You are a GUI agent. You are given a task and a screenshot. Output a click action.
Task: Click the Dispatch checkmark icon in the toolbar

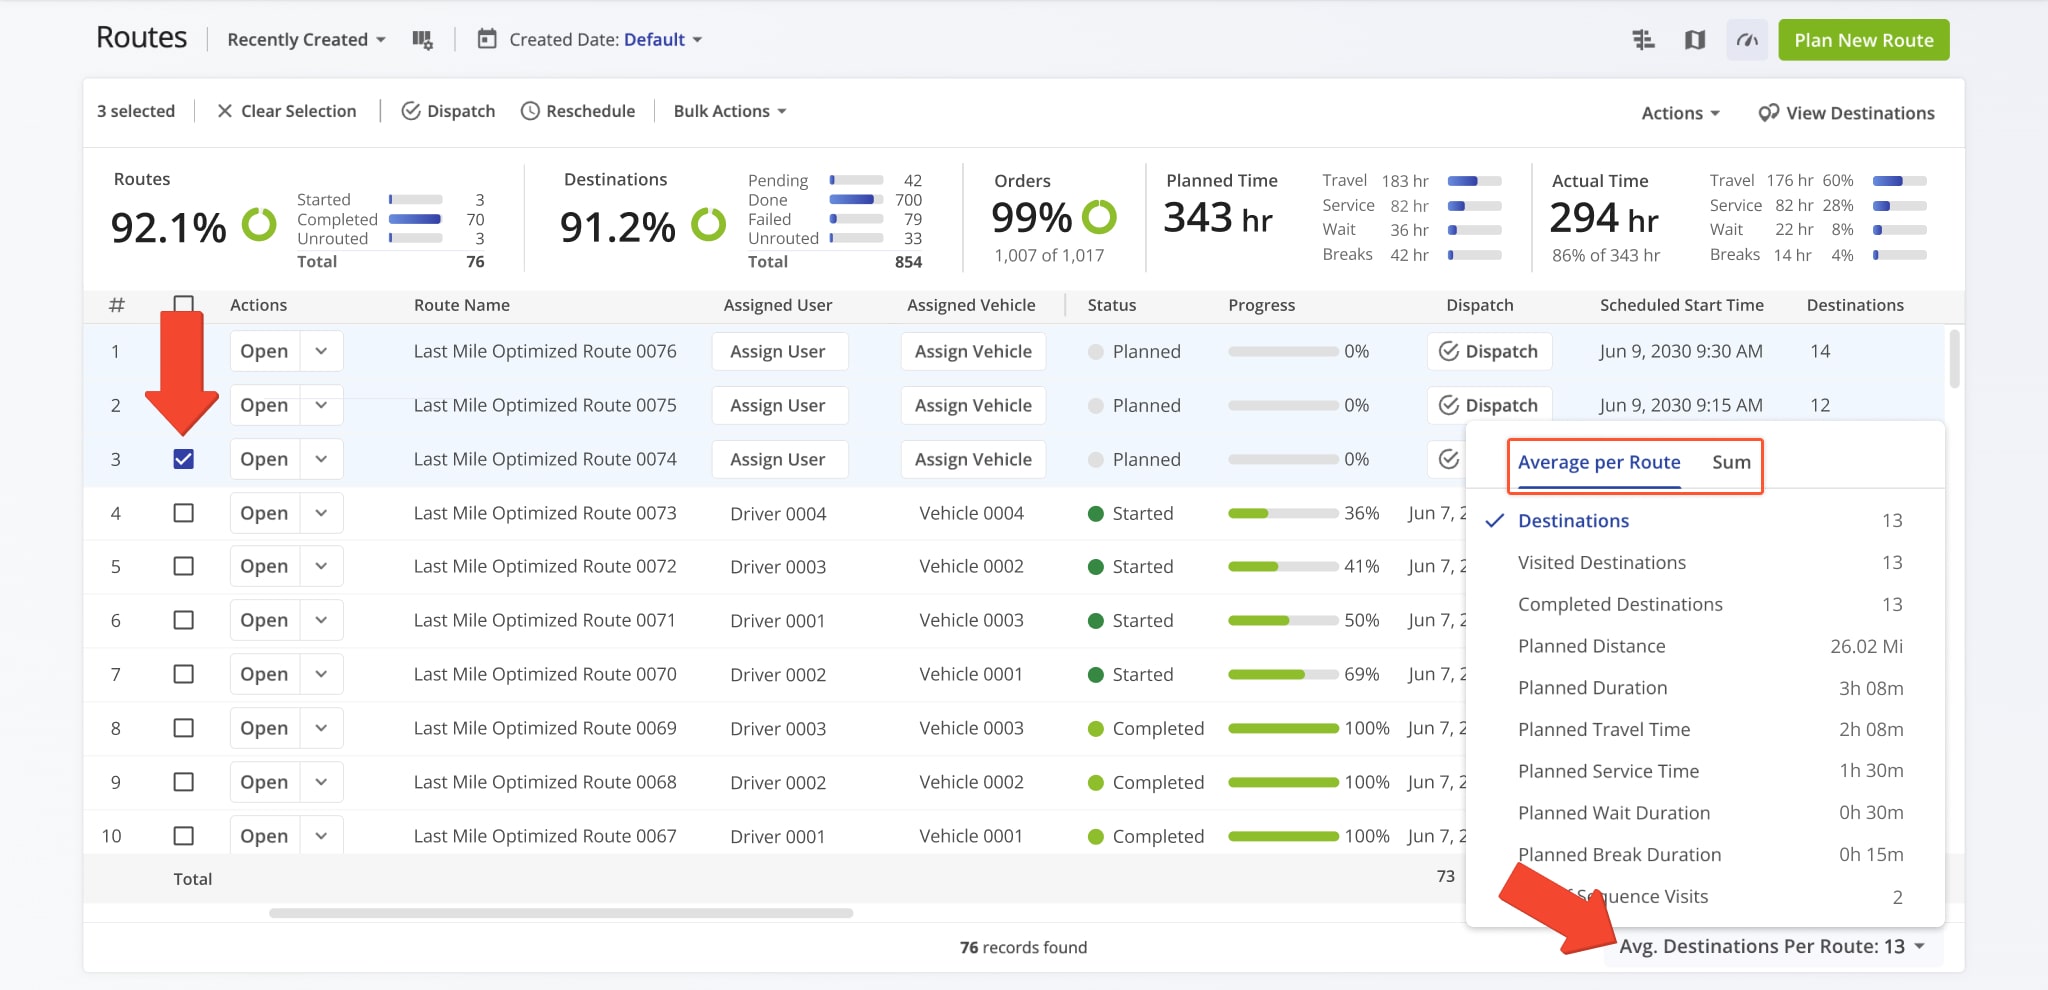410,111
